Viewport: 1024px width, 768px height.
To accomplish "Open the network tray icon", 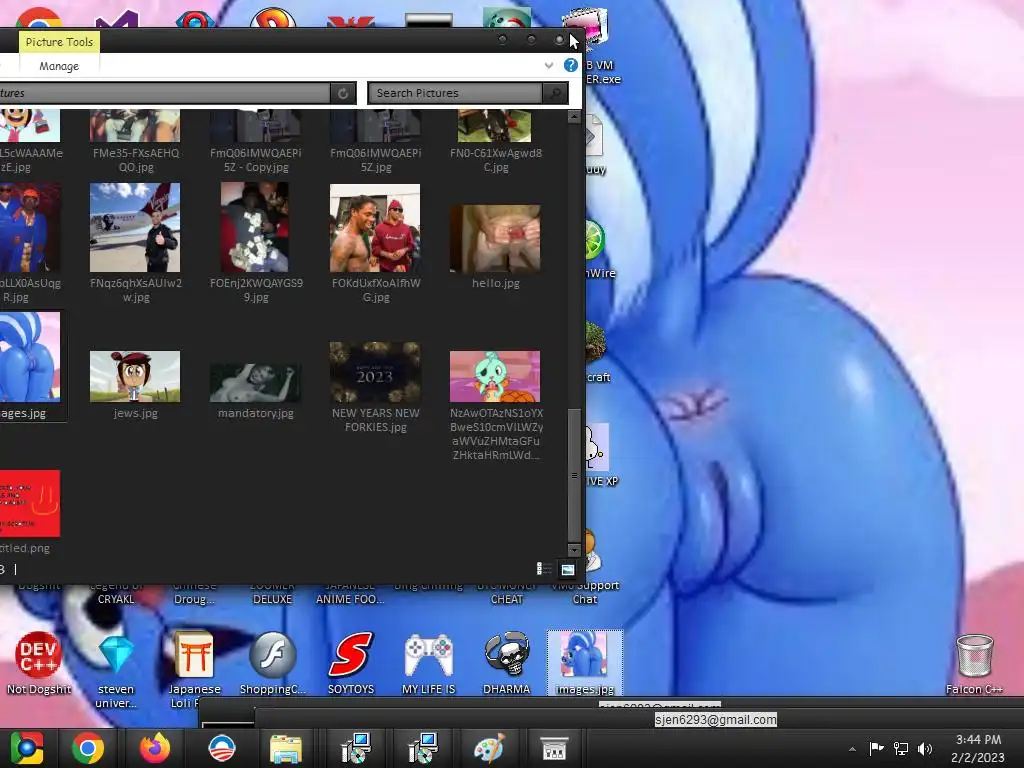I will click(x=901, y=748).
